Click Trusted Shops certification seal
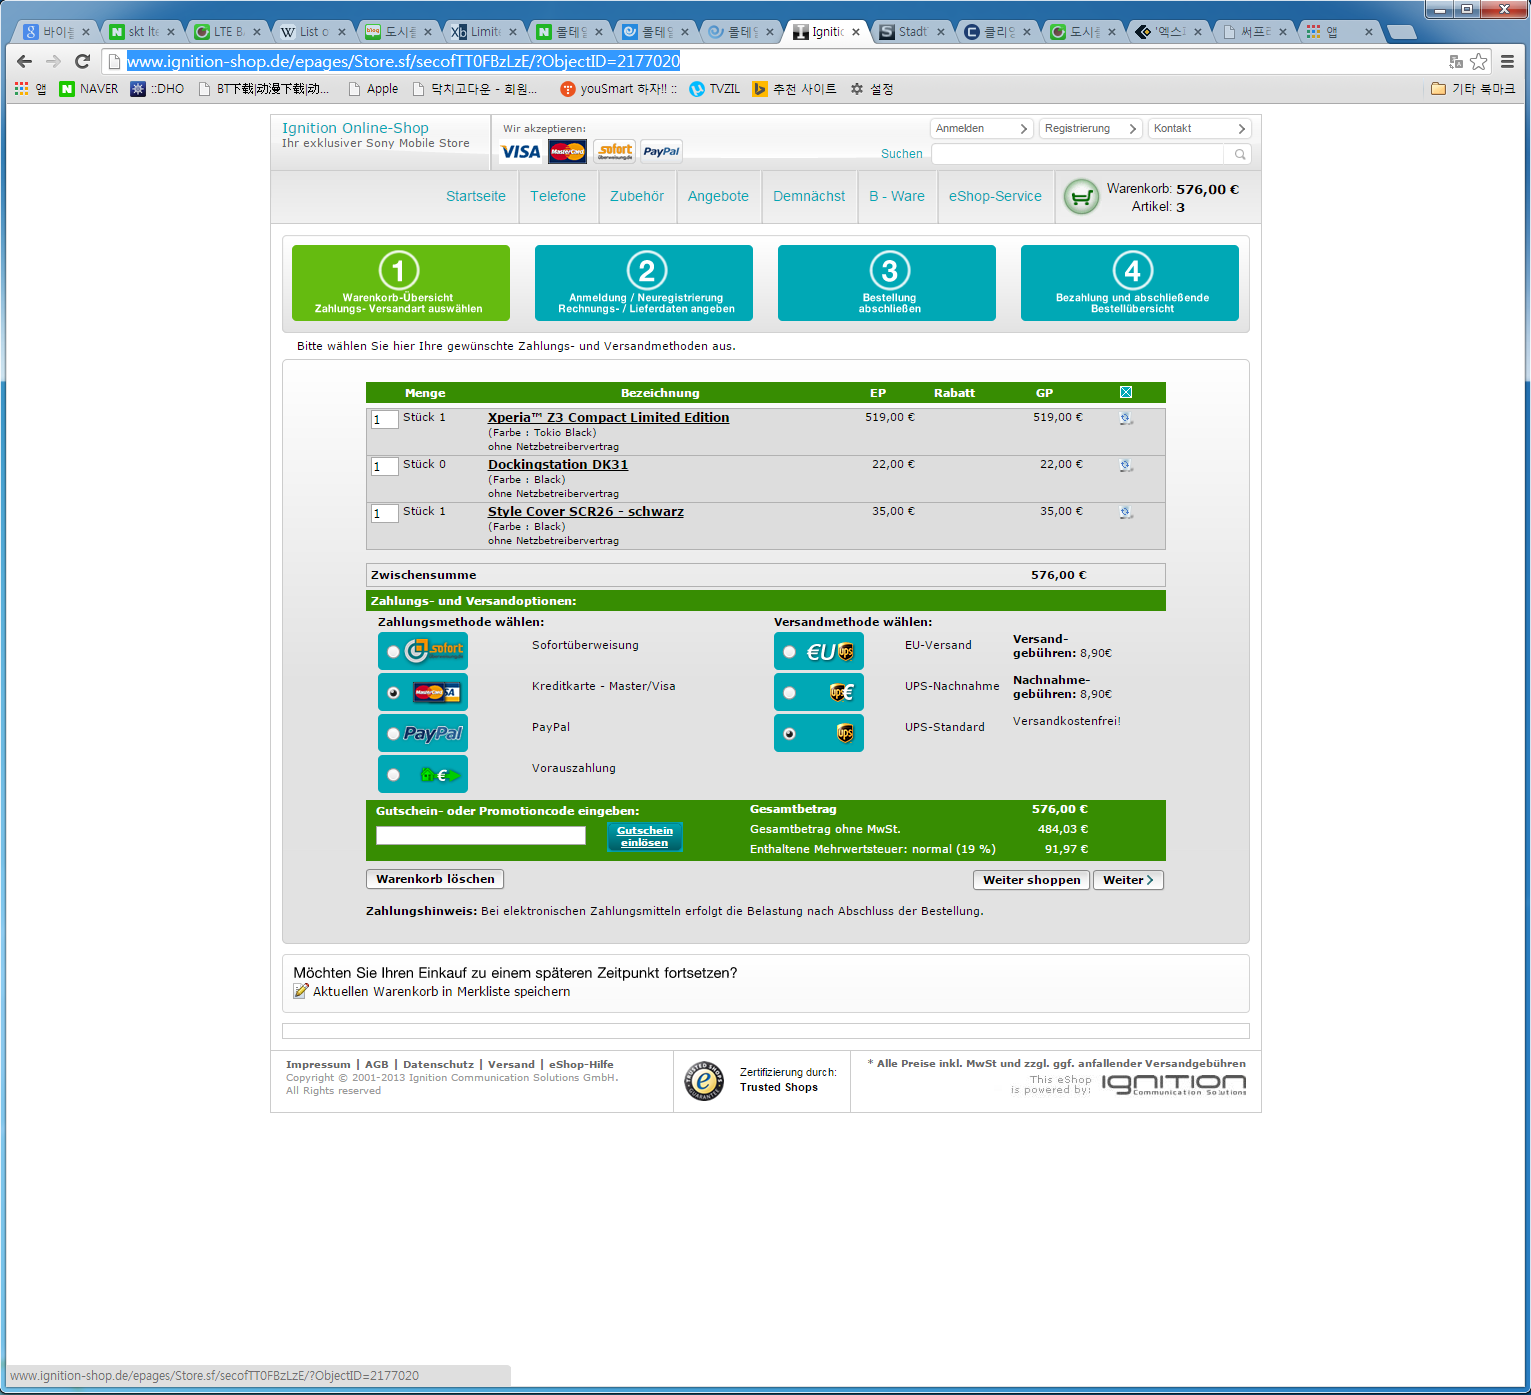 tap(704, 1080)
